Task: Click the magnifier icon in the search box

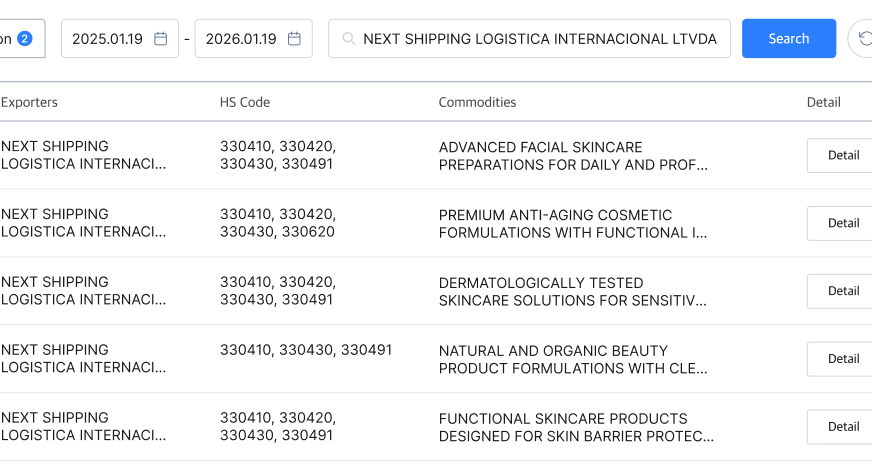Action: [348, 39]
